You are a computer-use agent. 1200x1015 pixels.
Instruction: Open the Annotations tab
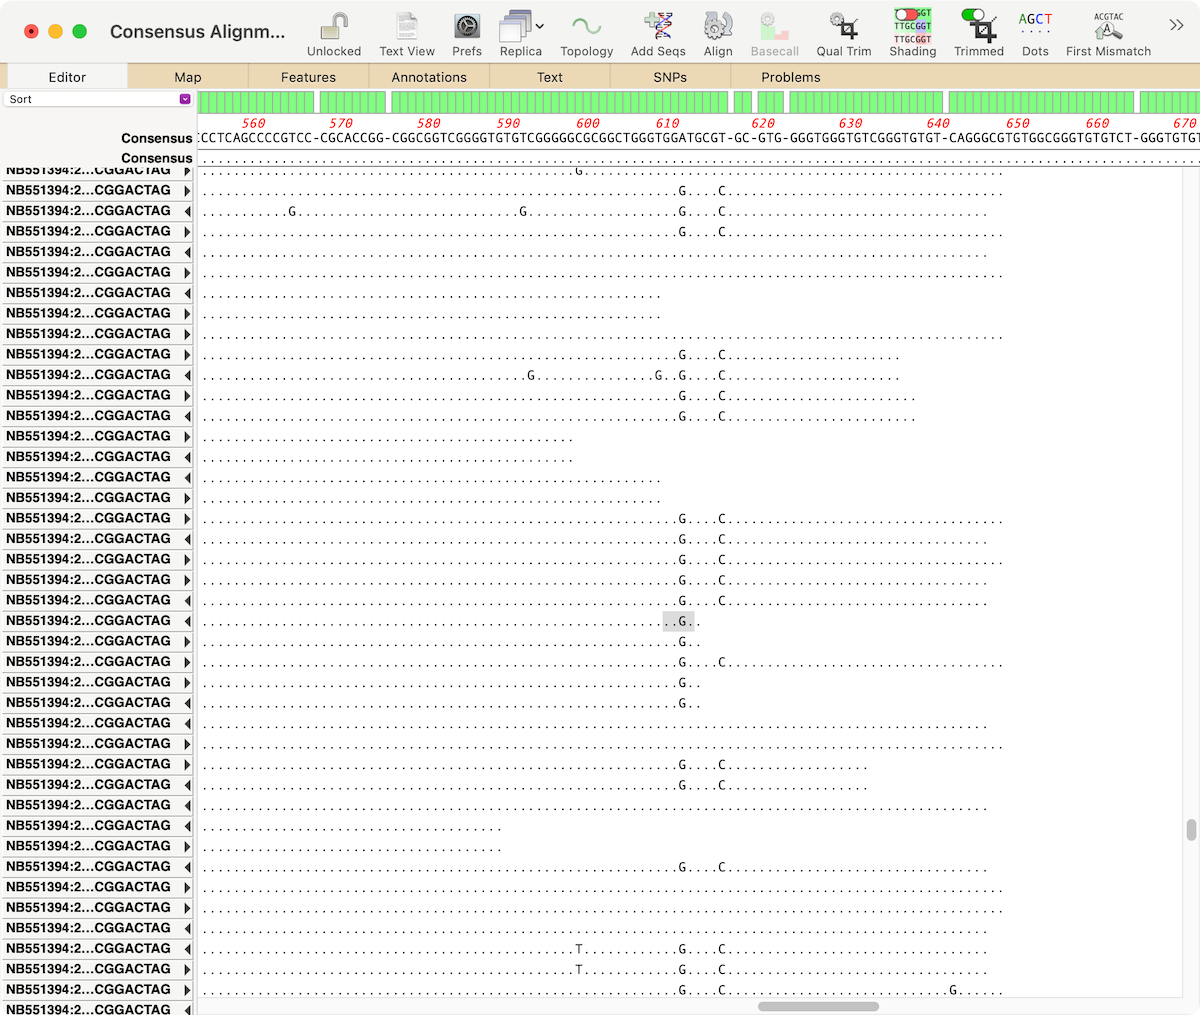coord(429,76)
